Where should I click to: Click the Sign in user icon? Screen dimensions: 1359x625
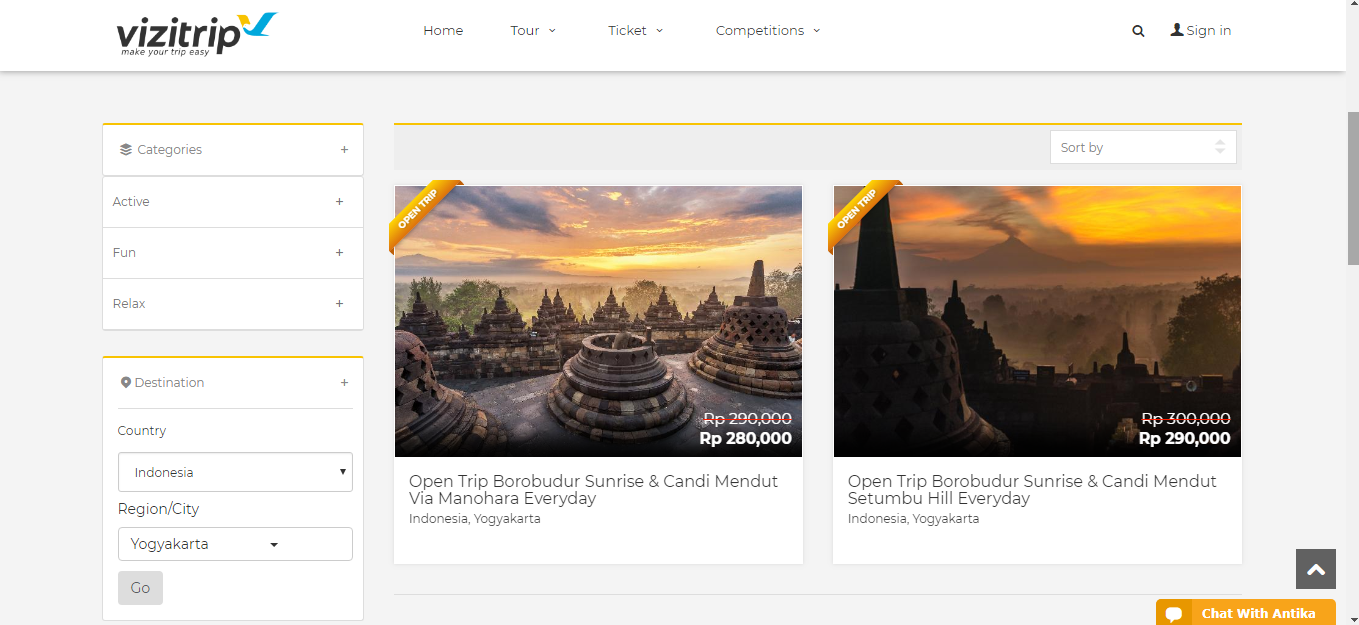tap(1177, 30)
